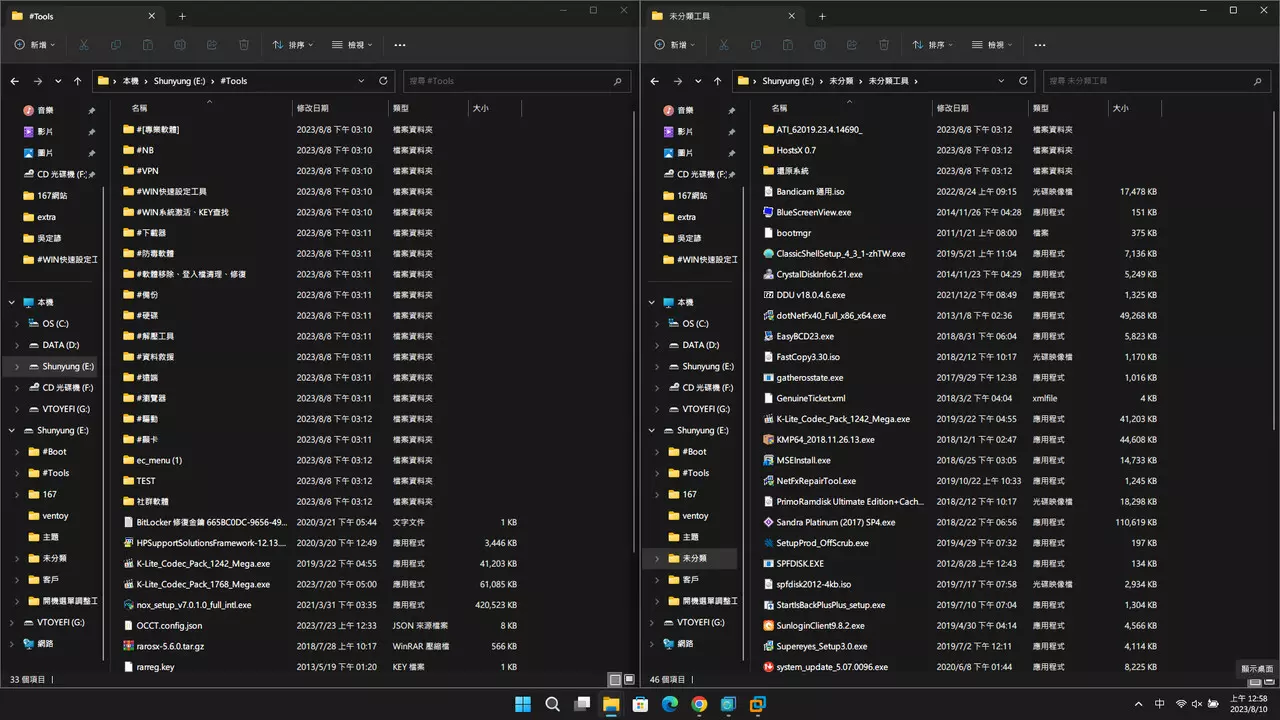Open 檢視 view dropdown in 未分類工具 window

992,45
